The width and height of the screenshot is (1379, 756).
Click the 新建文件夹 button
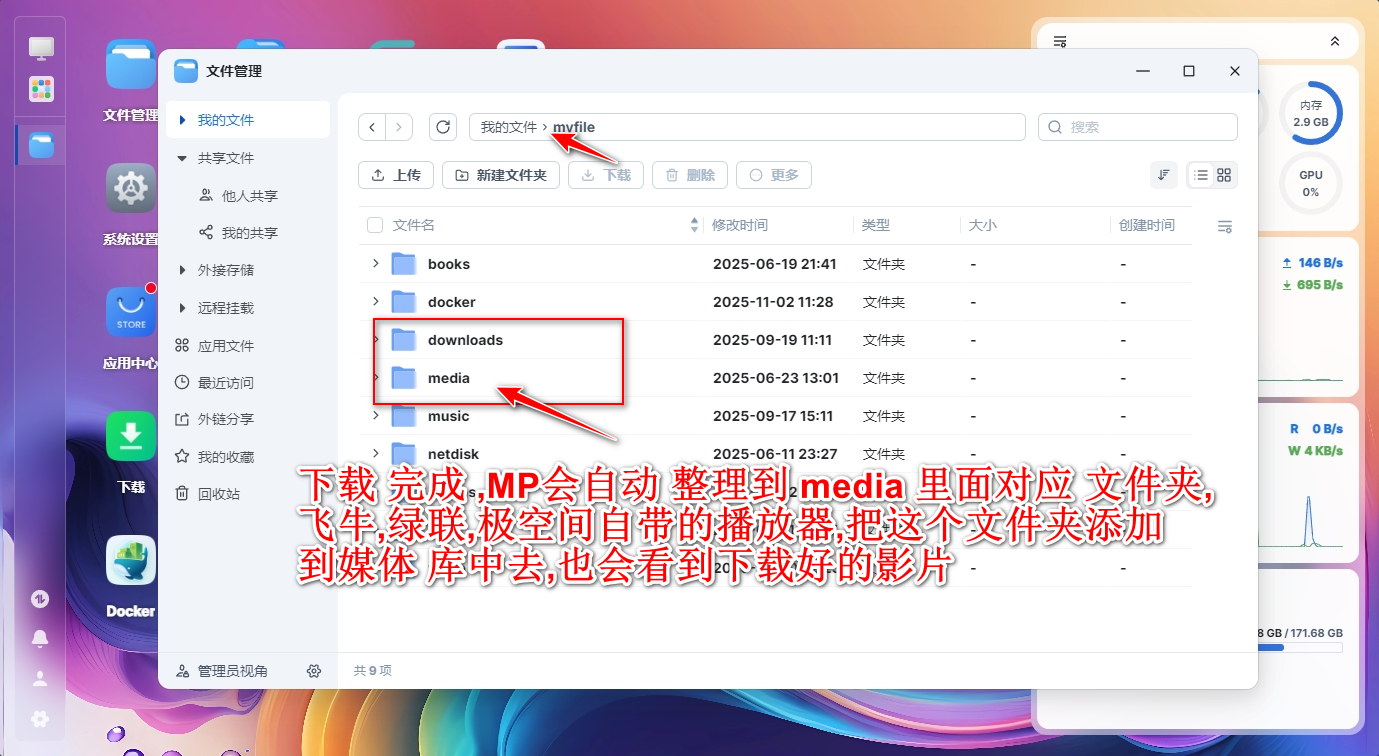pyautogui.click(x=500, y=175)
